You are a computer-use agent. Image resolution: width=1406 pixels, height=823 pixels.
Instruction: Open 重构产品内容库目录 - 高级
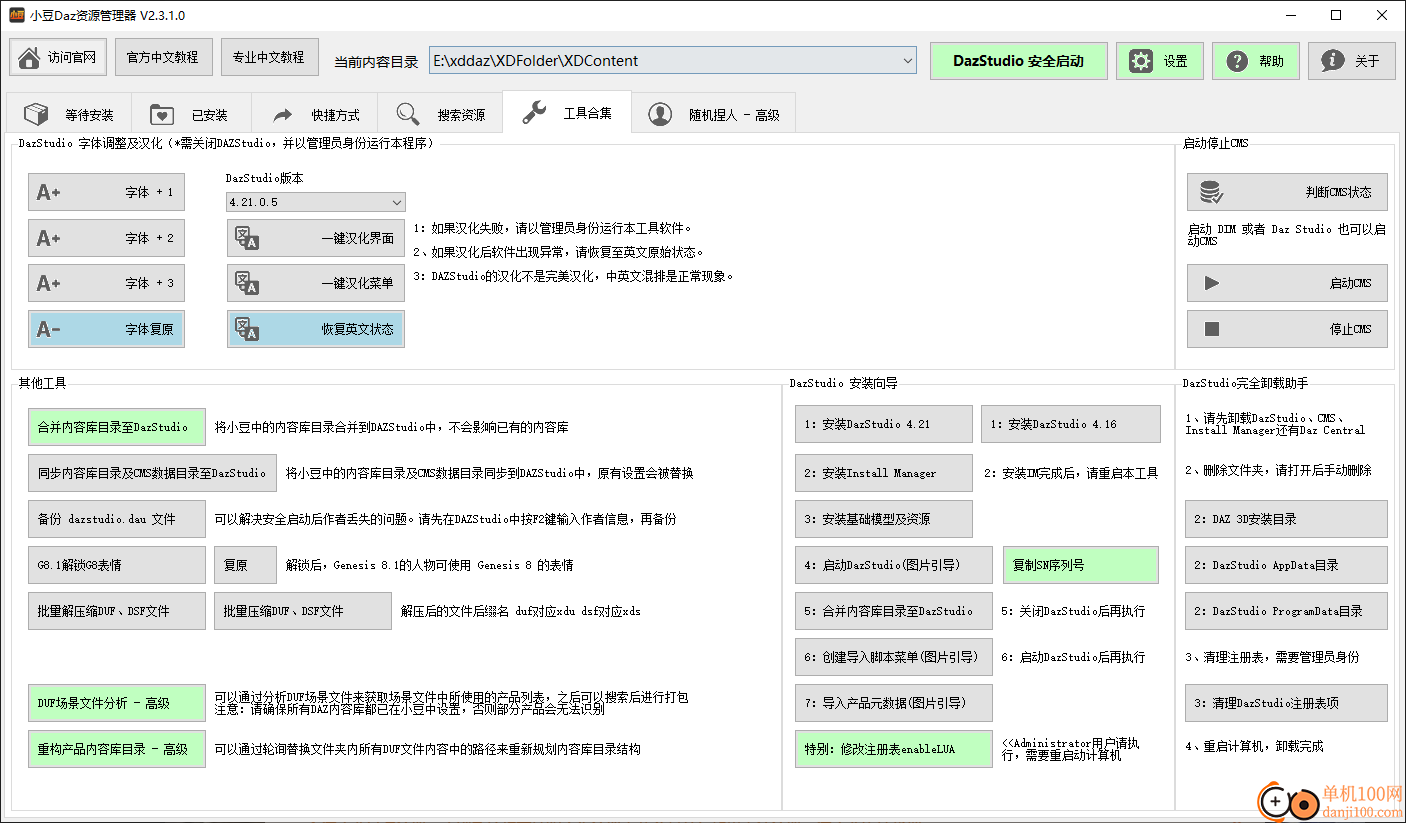tap(117, 749)
